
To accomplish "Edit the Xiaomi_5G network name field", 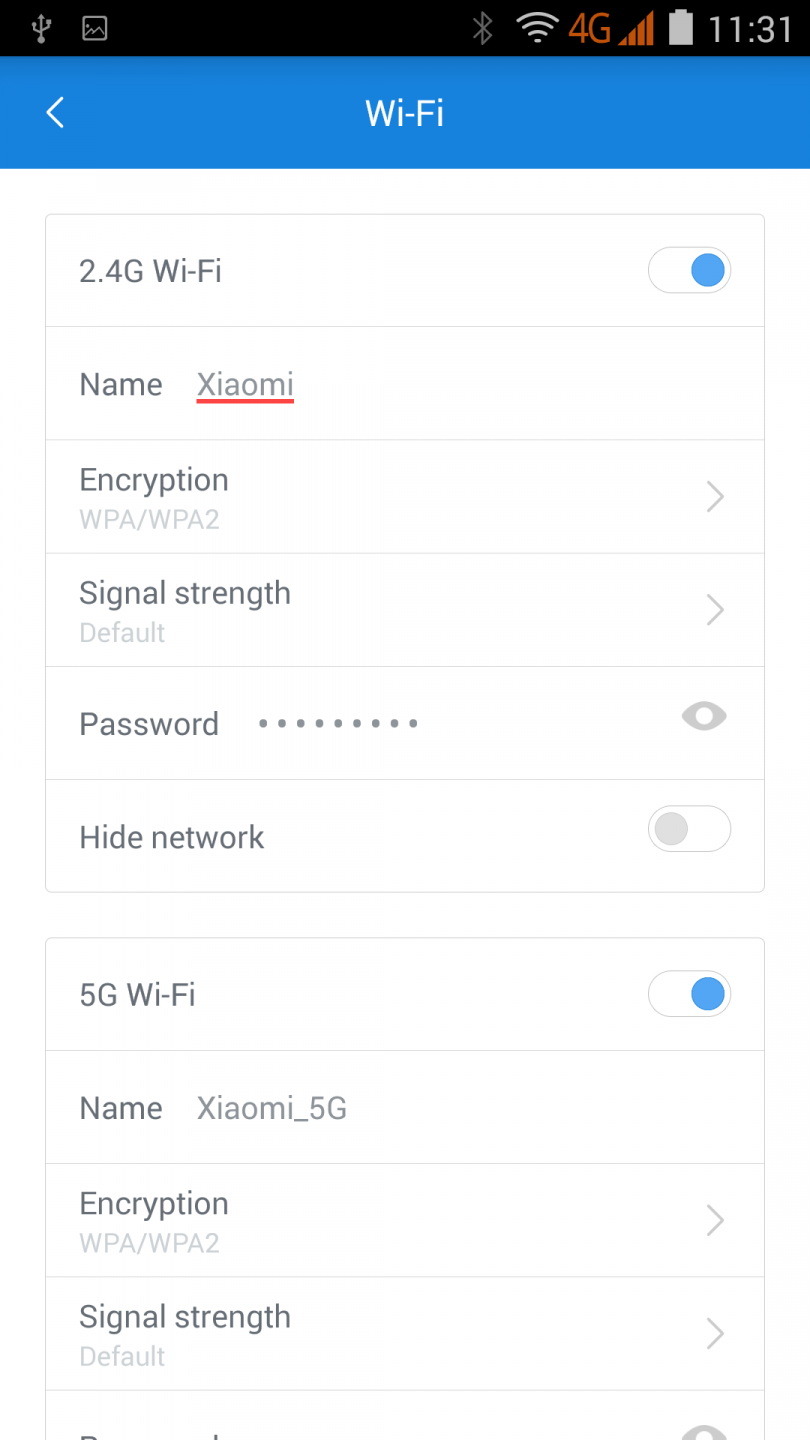I will click(272, 1108).
